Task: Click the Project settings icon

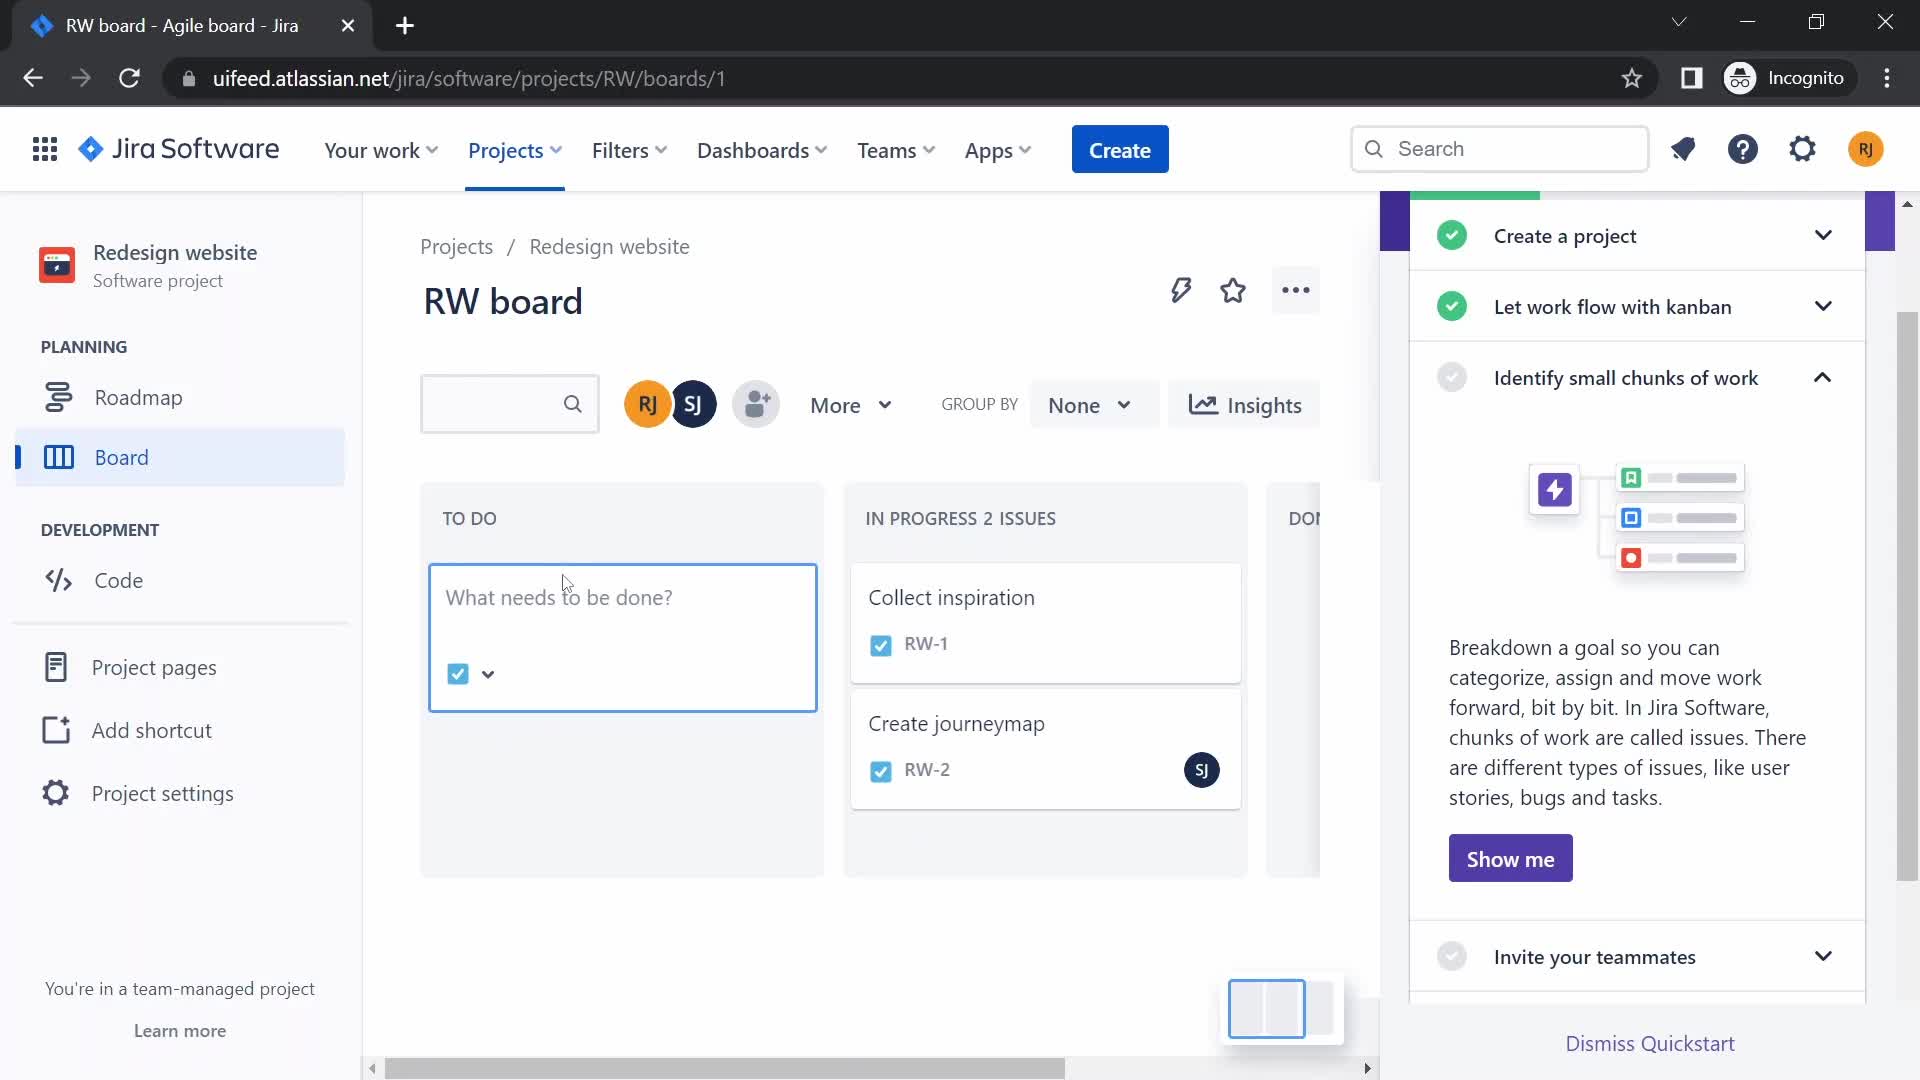Action: point(55,793)
